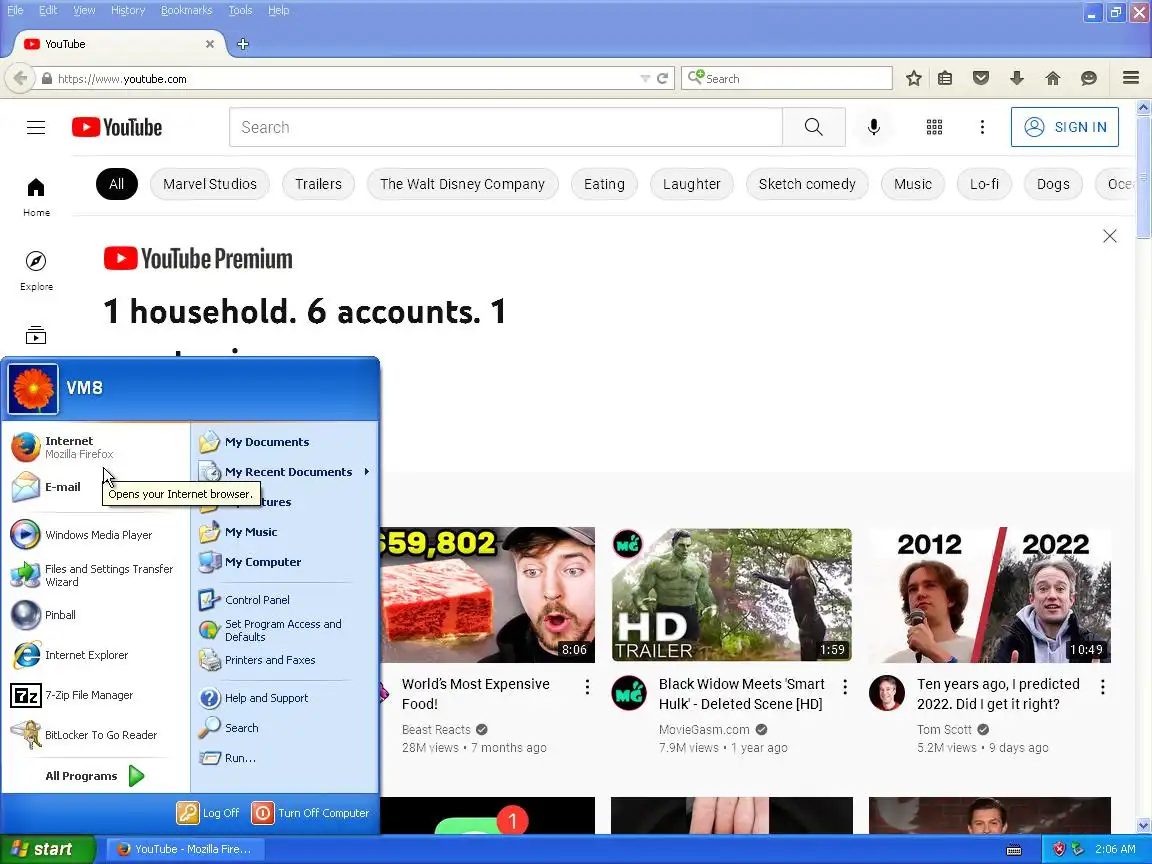1152x864 pixels.
Task: Start voice search with the microphone icon
Action: click(x=874, y=127)
